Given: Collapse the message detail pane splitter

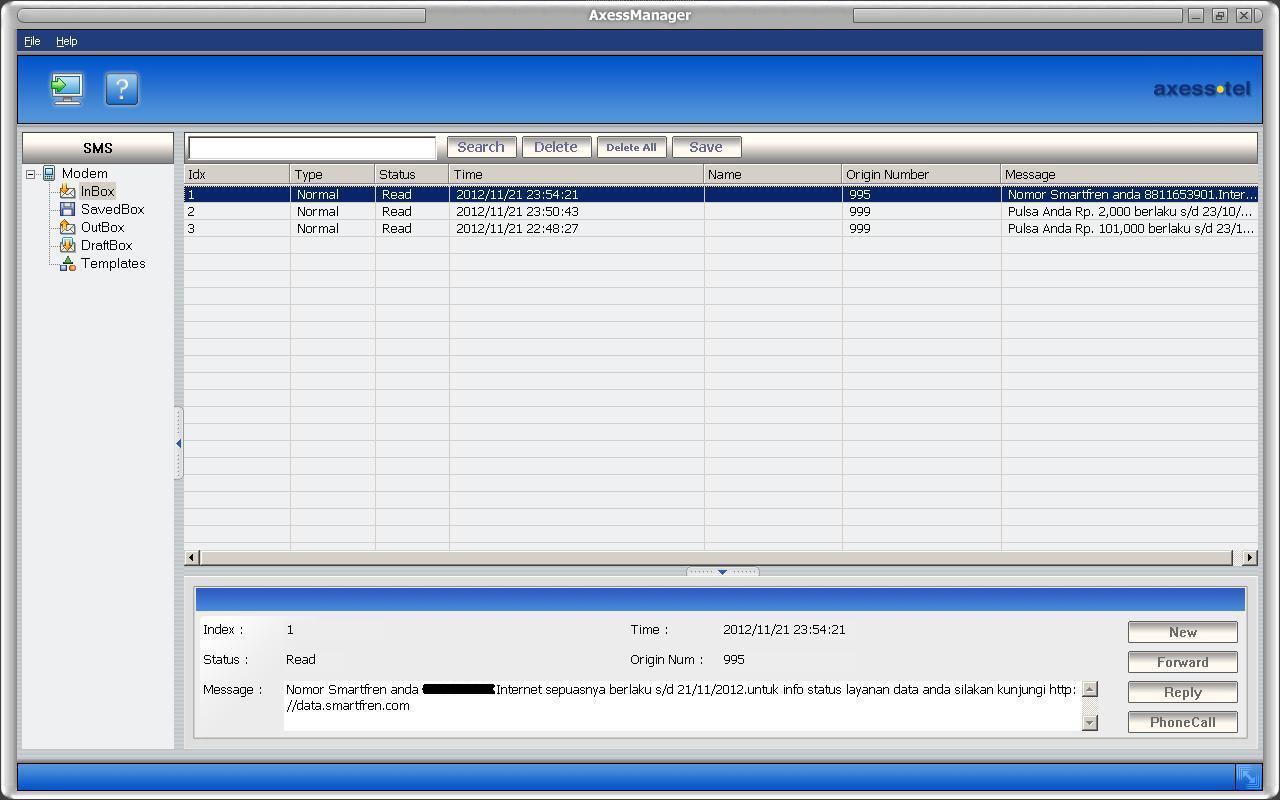Looking at the screenshot, I should [x=722, y=572].
